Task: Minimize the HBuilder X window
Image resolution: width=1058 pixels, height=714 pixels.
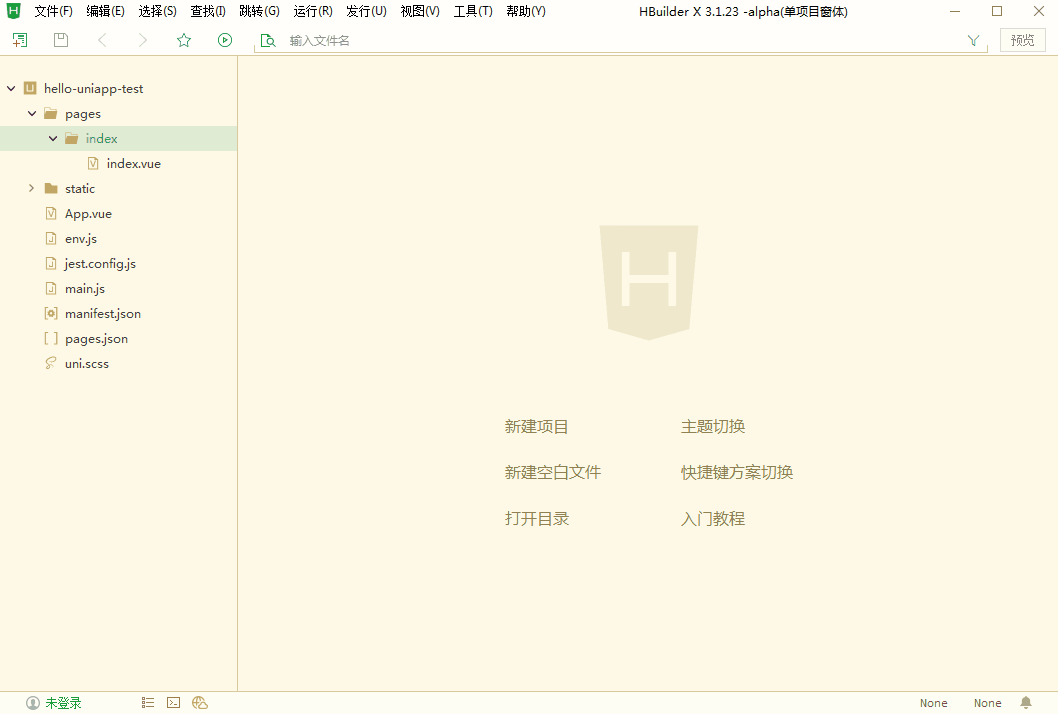Action: tap(955, 11)
